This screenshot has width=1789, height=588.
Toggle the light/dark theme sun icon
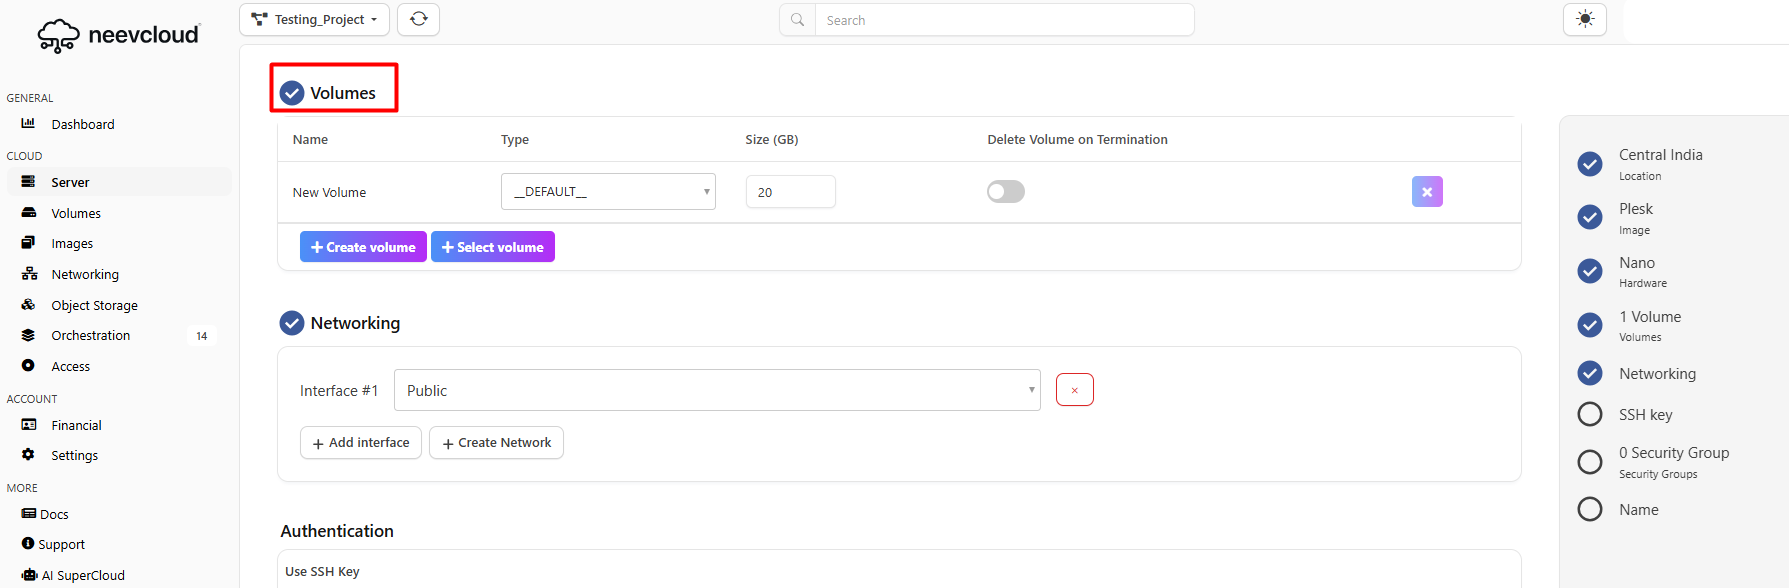coord(1584,19)
